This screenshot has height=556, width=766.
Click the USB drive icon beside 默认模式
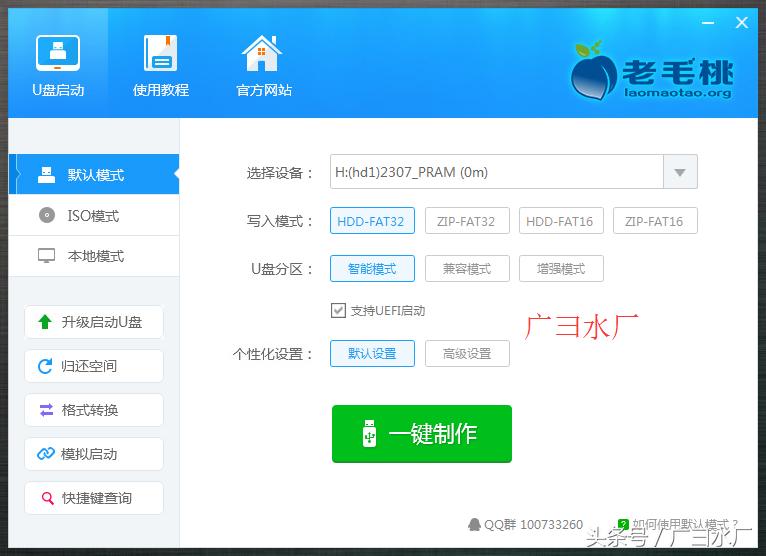pyautogui.click(x=46, y=174)
